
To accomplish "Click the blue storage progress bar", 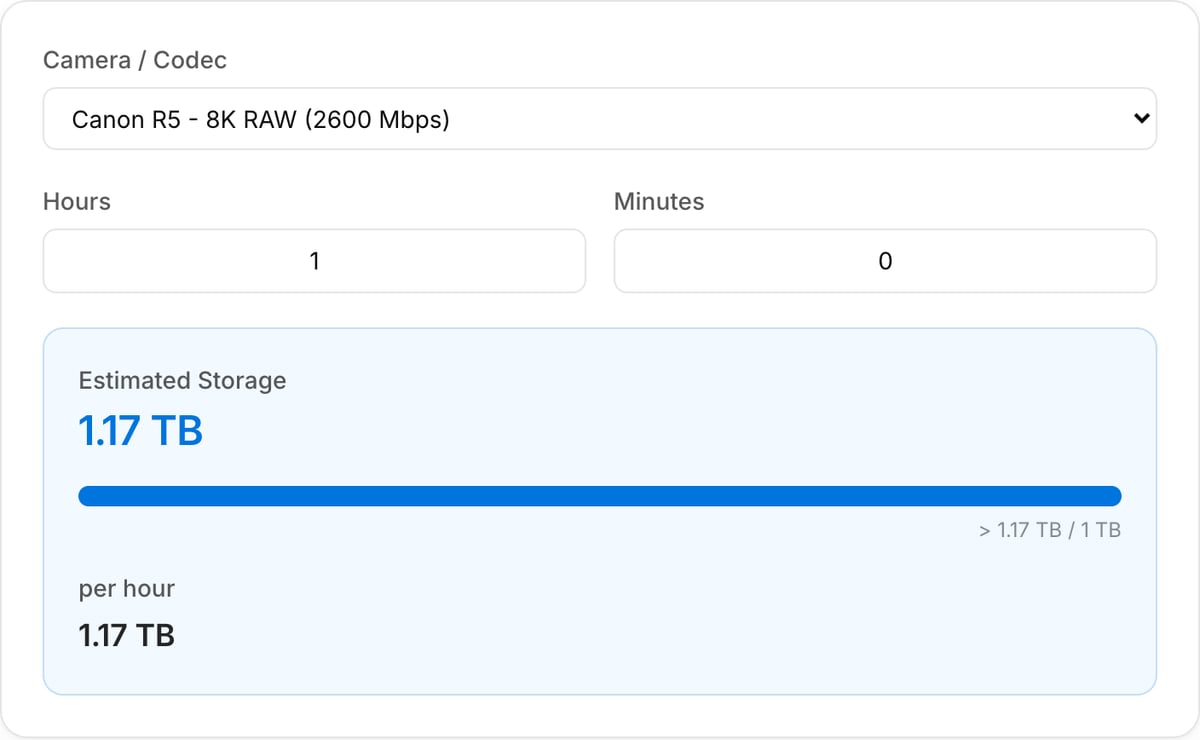I will 600,496.
